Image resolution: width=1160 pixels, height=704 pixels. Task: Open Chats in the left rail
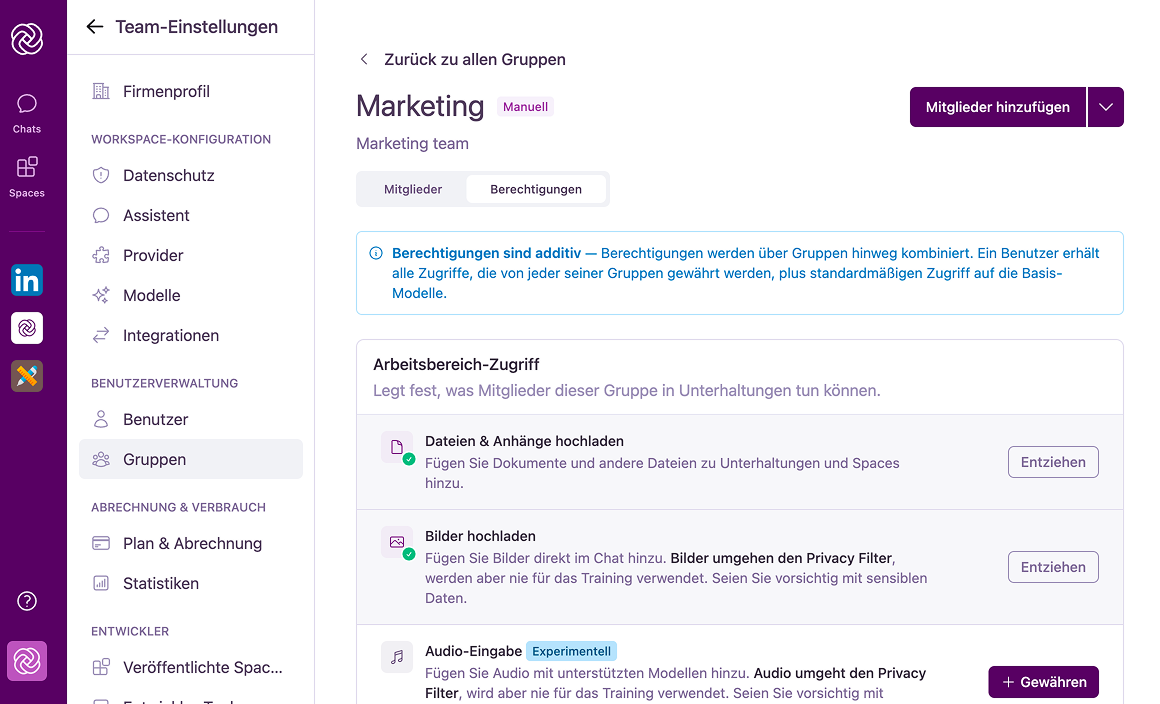click(x=27, y=113)
